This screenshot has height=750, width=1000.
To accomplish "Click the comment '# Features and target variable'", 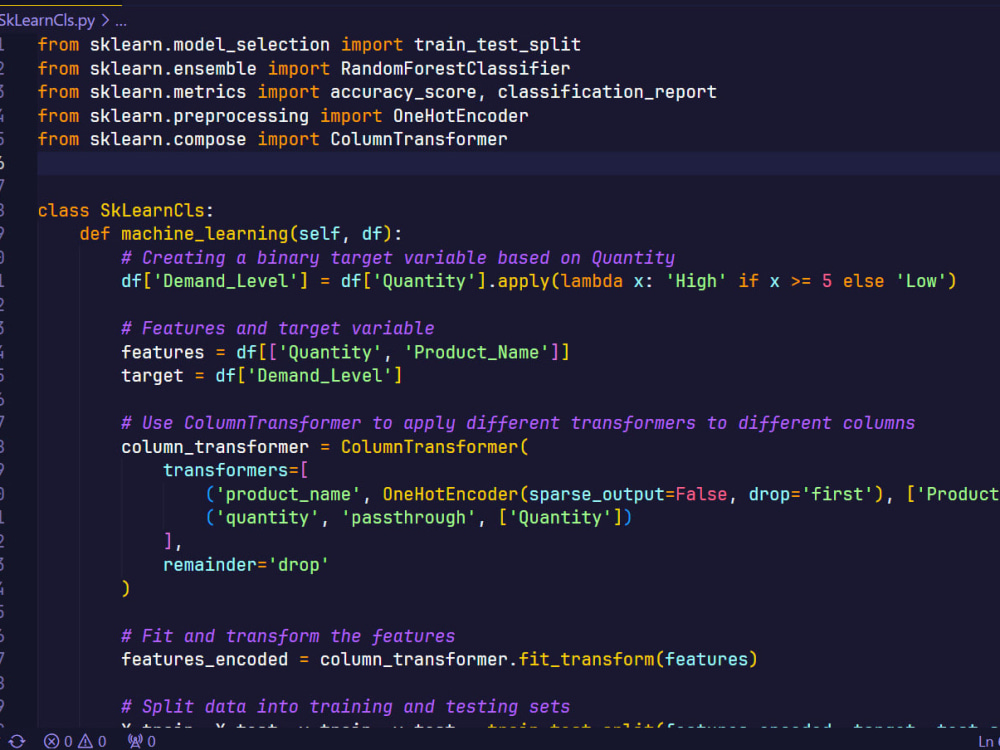I will (278, 328).
